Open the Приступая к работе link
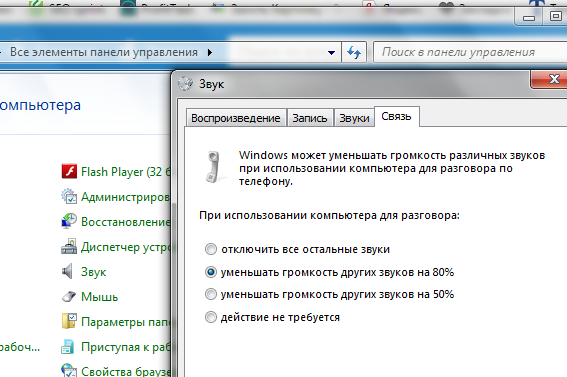 [125, 347]
